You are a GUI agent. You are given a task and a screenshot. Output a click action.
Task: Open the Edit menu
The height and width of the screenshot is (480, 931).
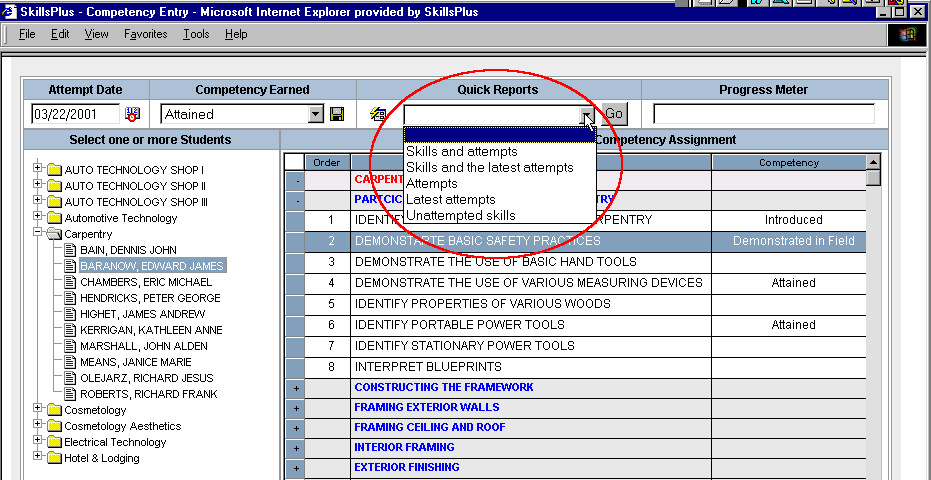pyautogui.click(x=60, y=34)
